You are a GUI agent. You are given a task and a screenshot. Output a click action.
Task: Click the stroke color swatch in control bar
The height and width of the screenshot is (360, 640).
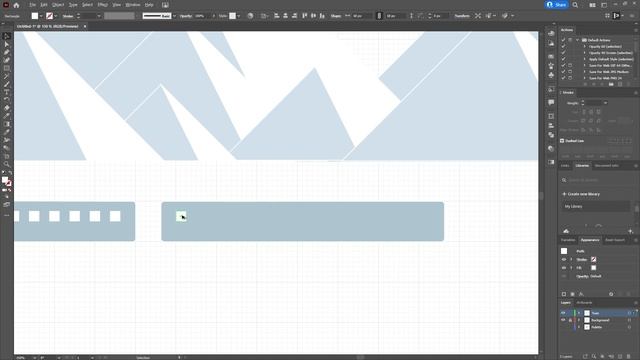[49, 16]
